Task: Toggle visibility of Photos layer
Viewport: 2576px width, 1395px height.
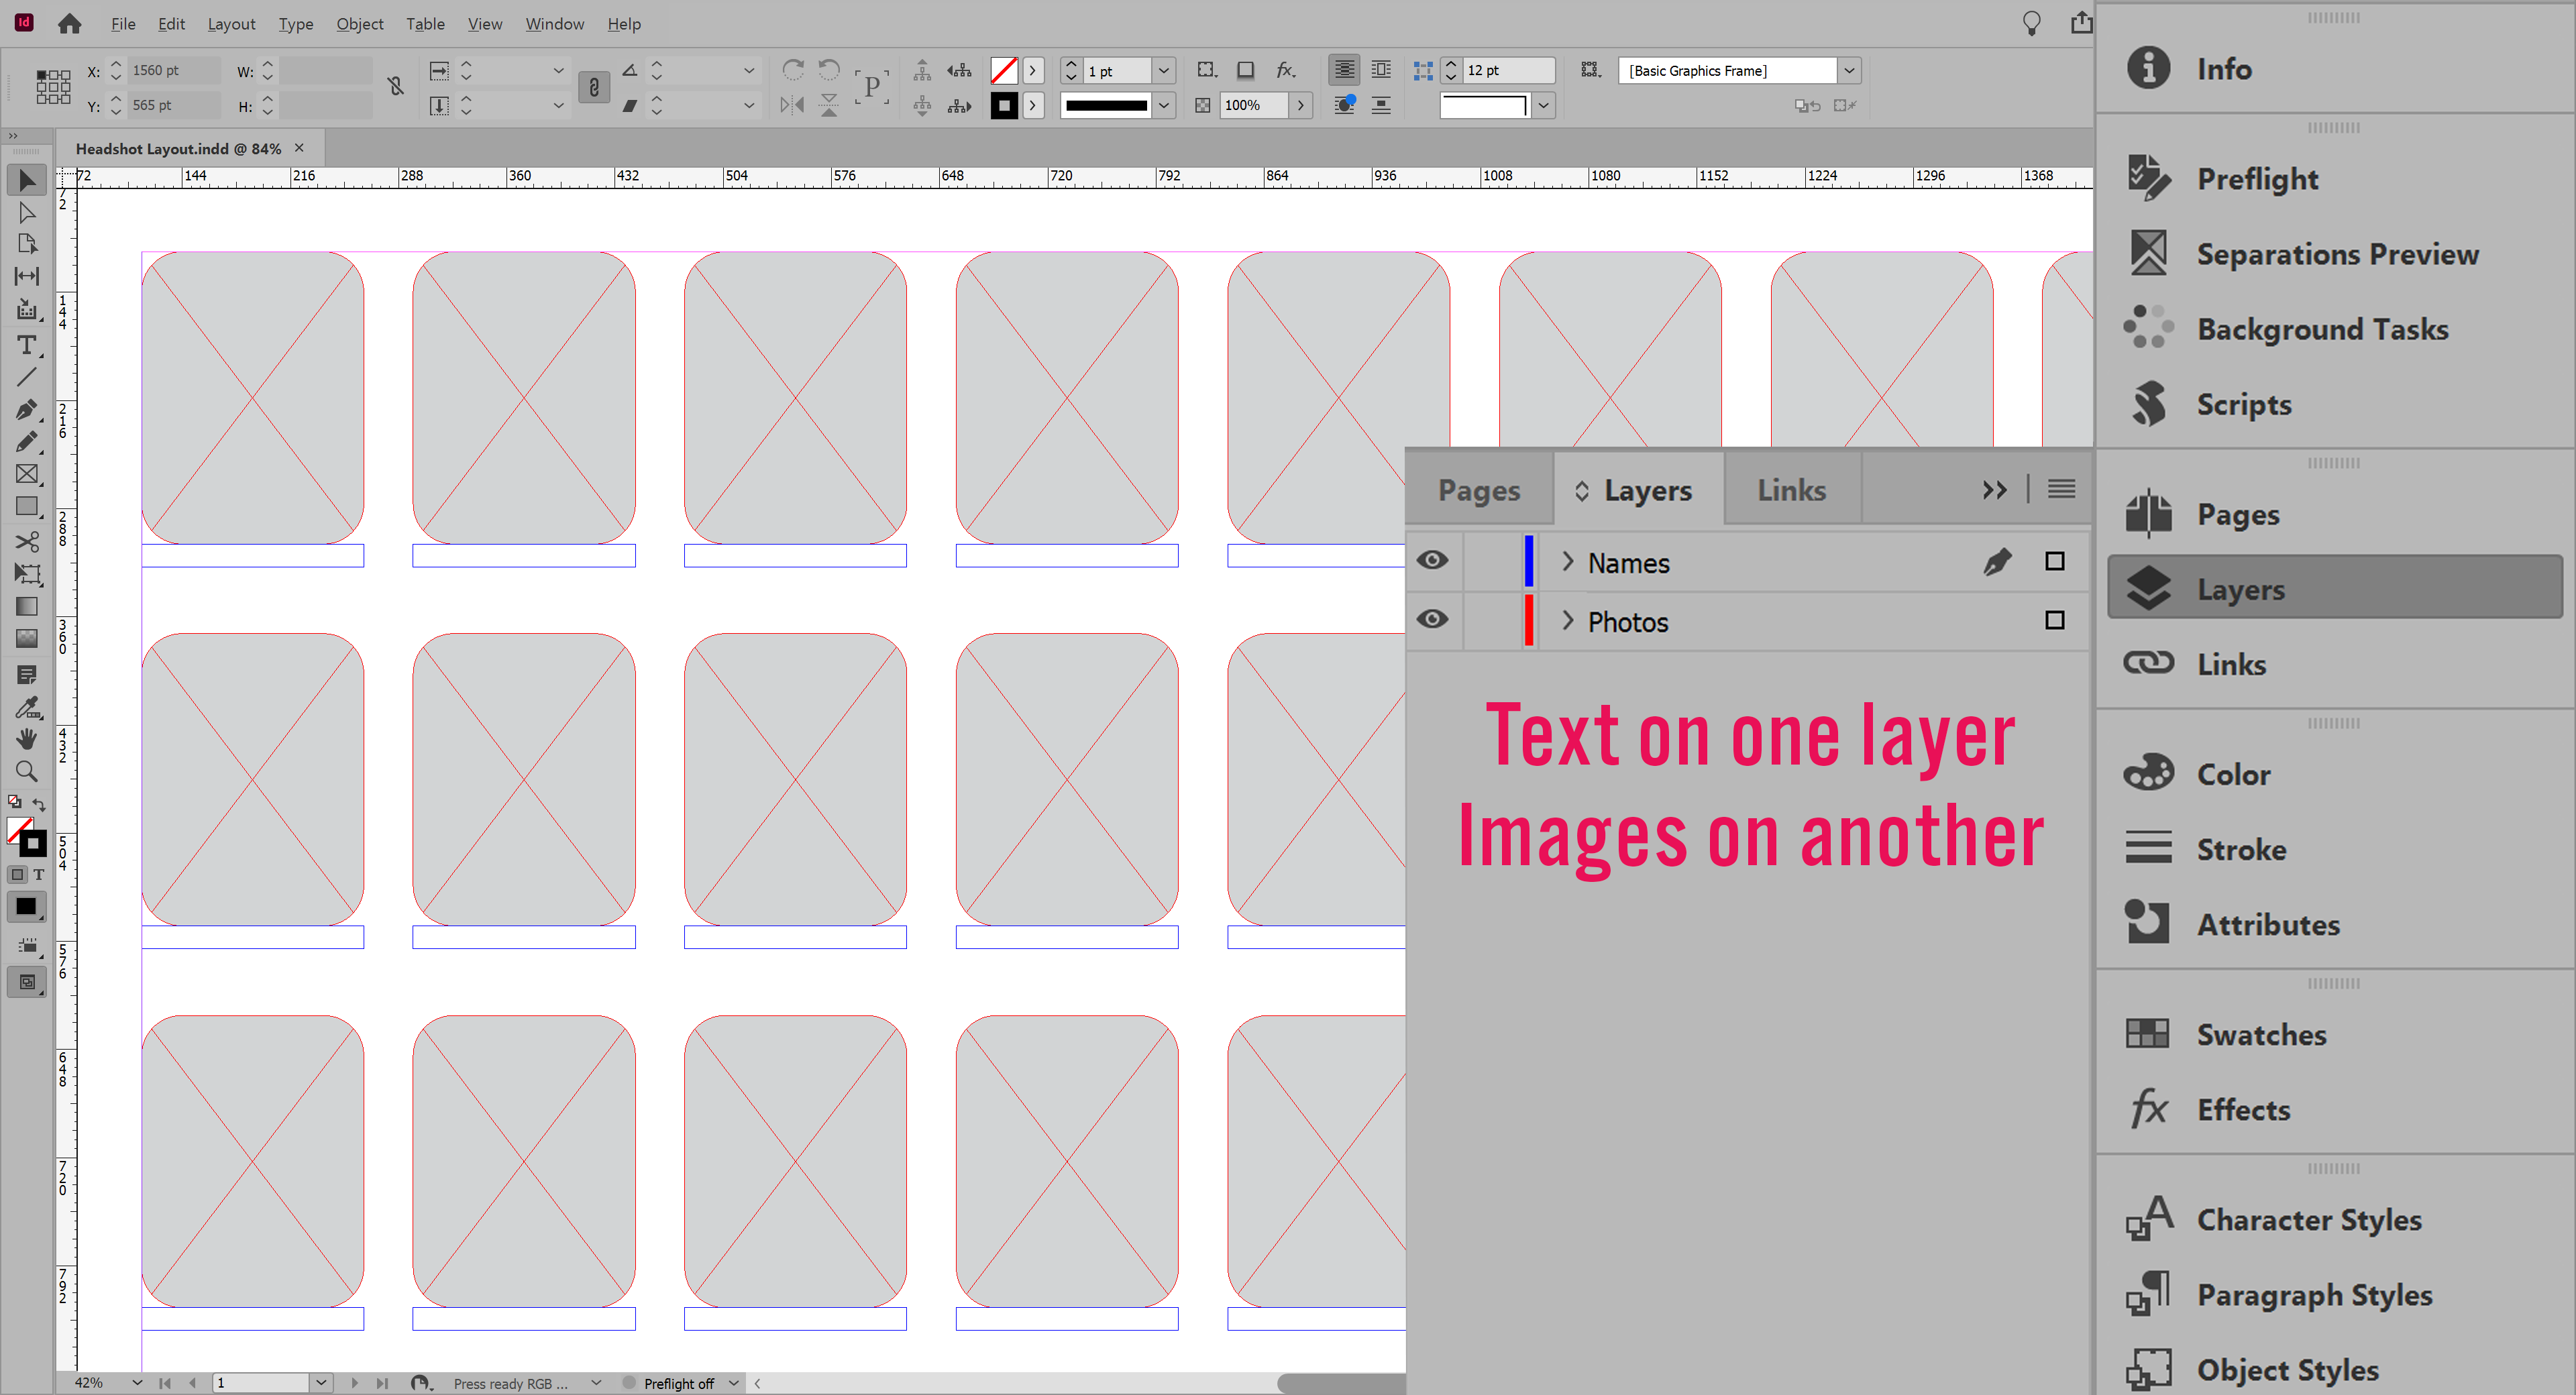Action: (x=1432, y=620)
